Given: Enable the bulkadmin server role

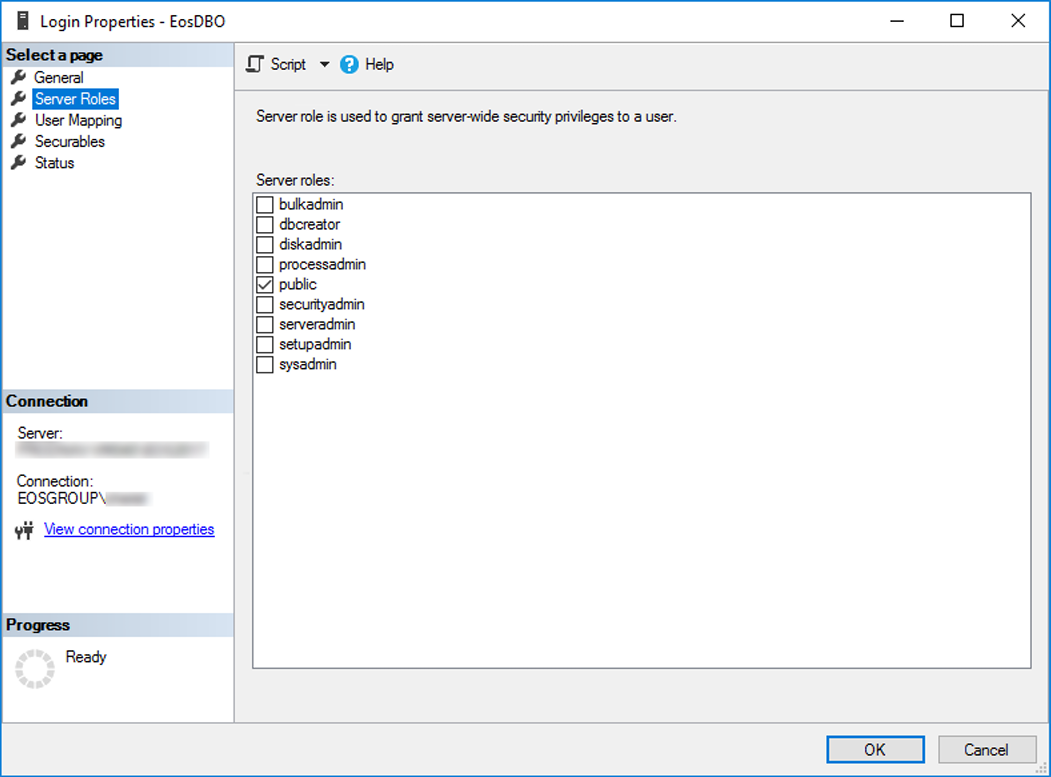Looking at the screenshot, I should [265, 204].
